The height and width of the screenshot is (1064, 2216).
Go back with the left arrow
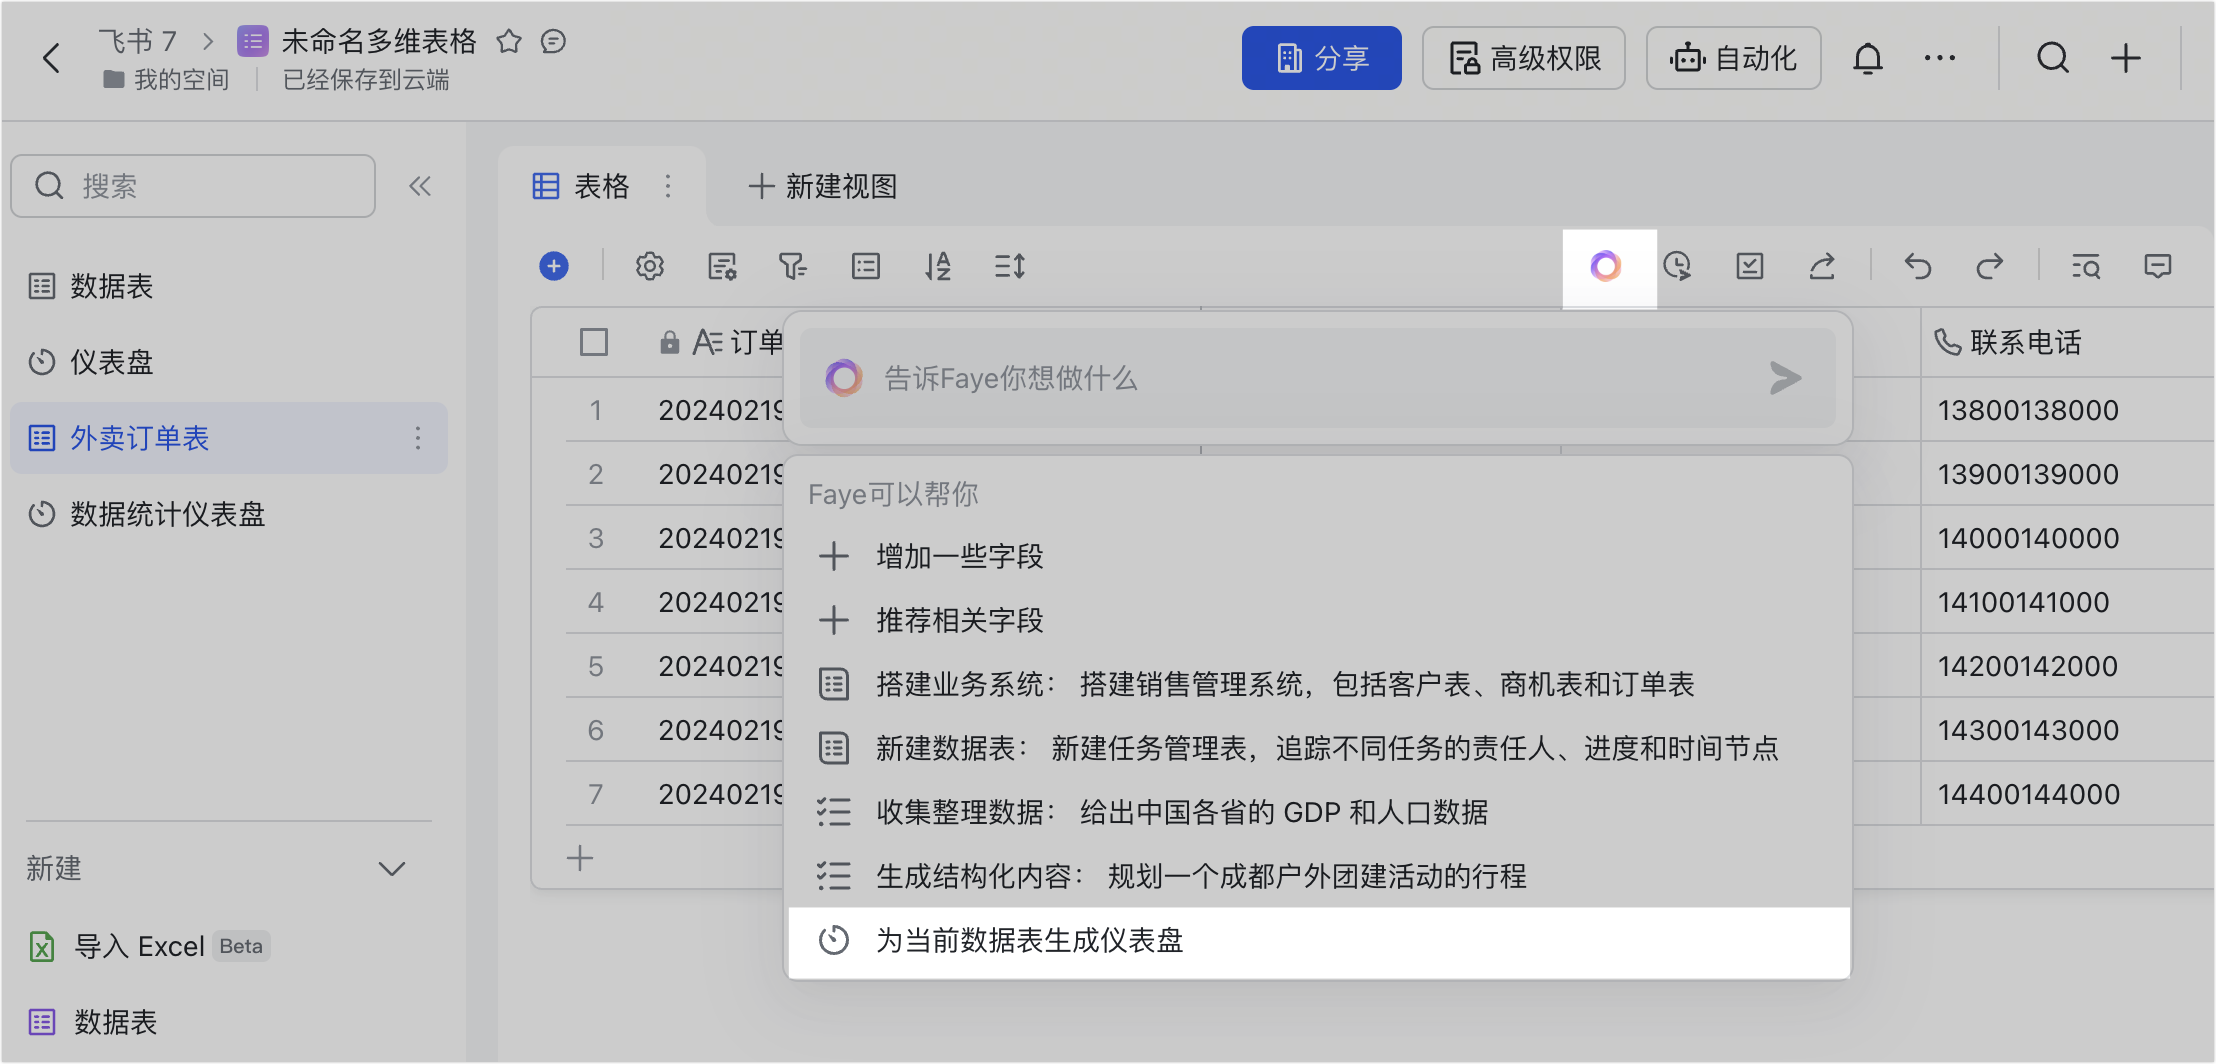[x=52, y=58]
